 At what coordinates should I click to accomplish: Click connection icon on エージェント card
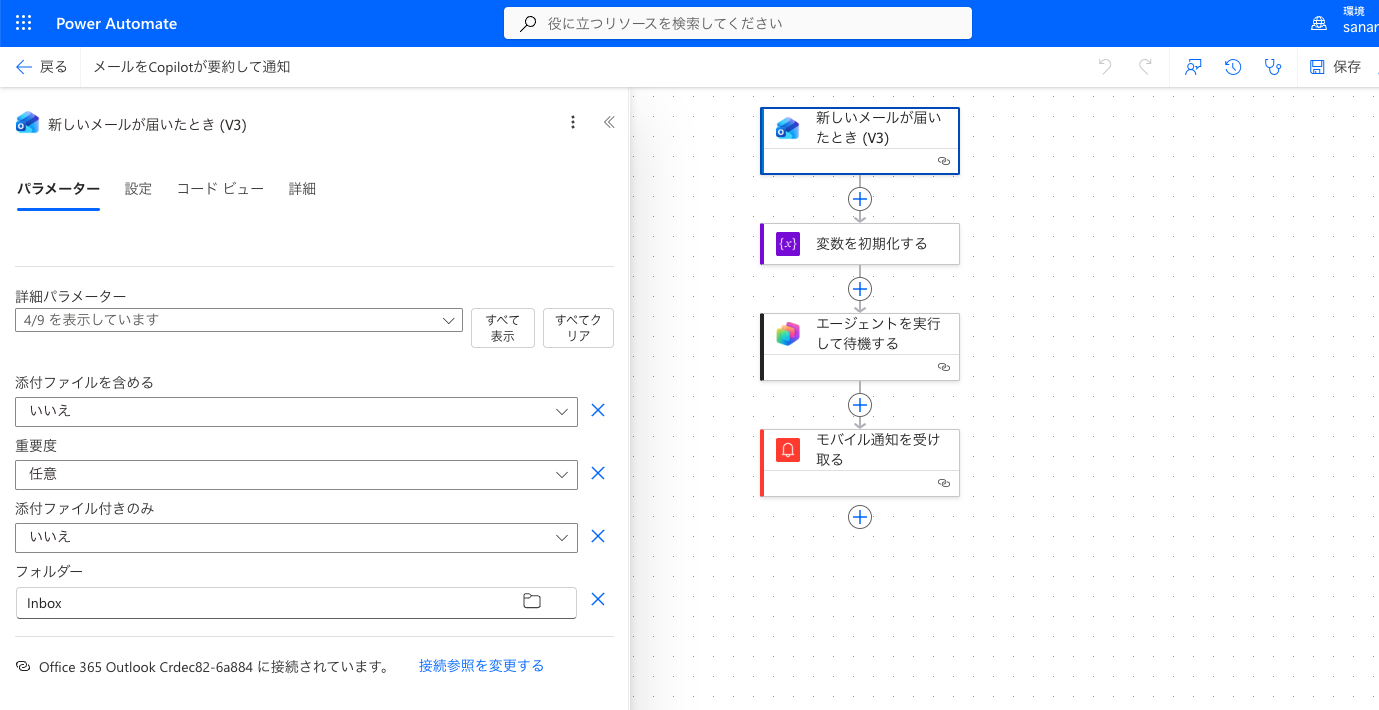[x=943, y=367]
